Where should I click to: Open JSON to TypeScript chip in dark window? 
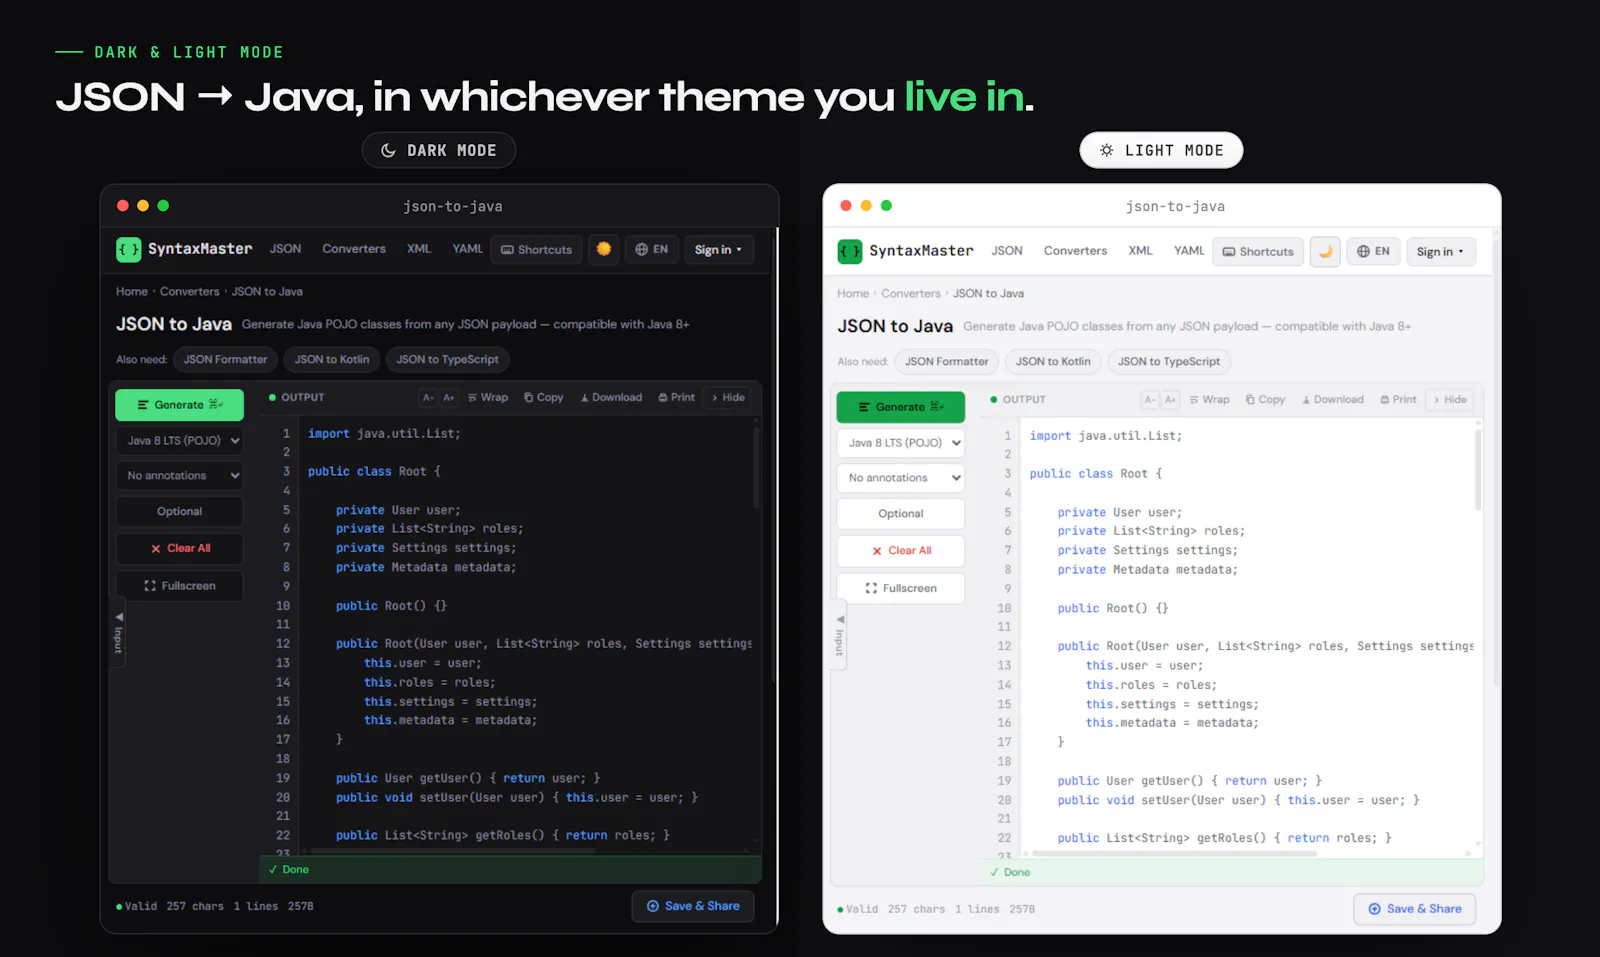447,359
